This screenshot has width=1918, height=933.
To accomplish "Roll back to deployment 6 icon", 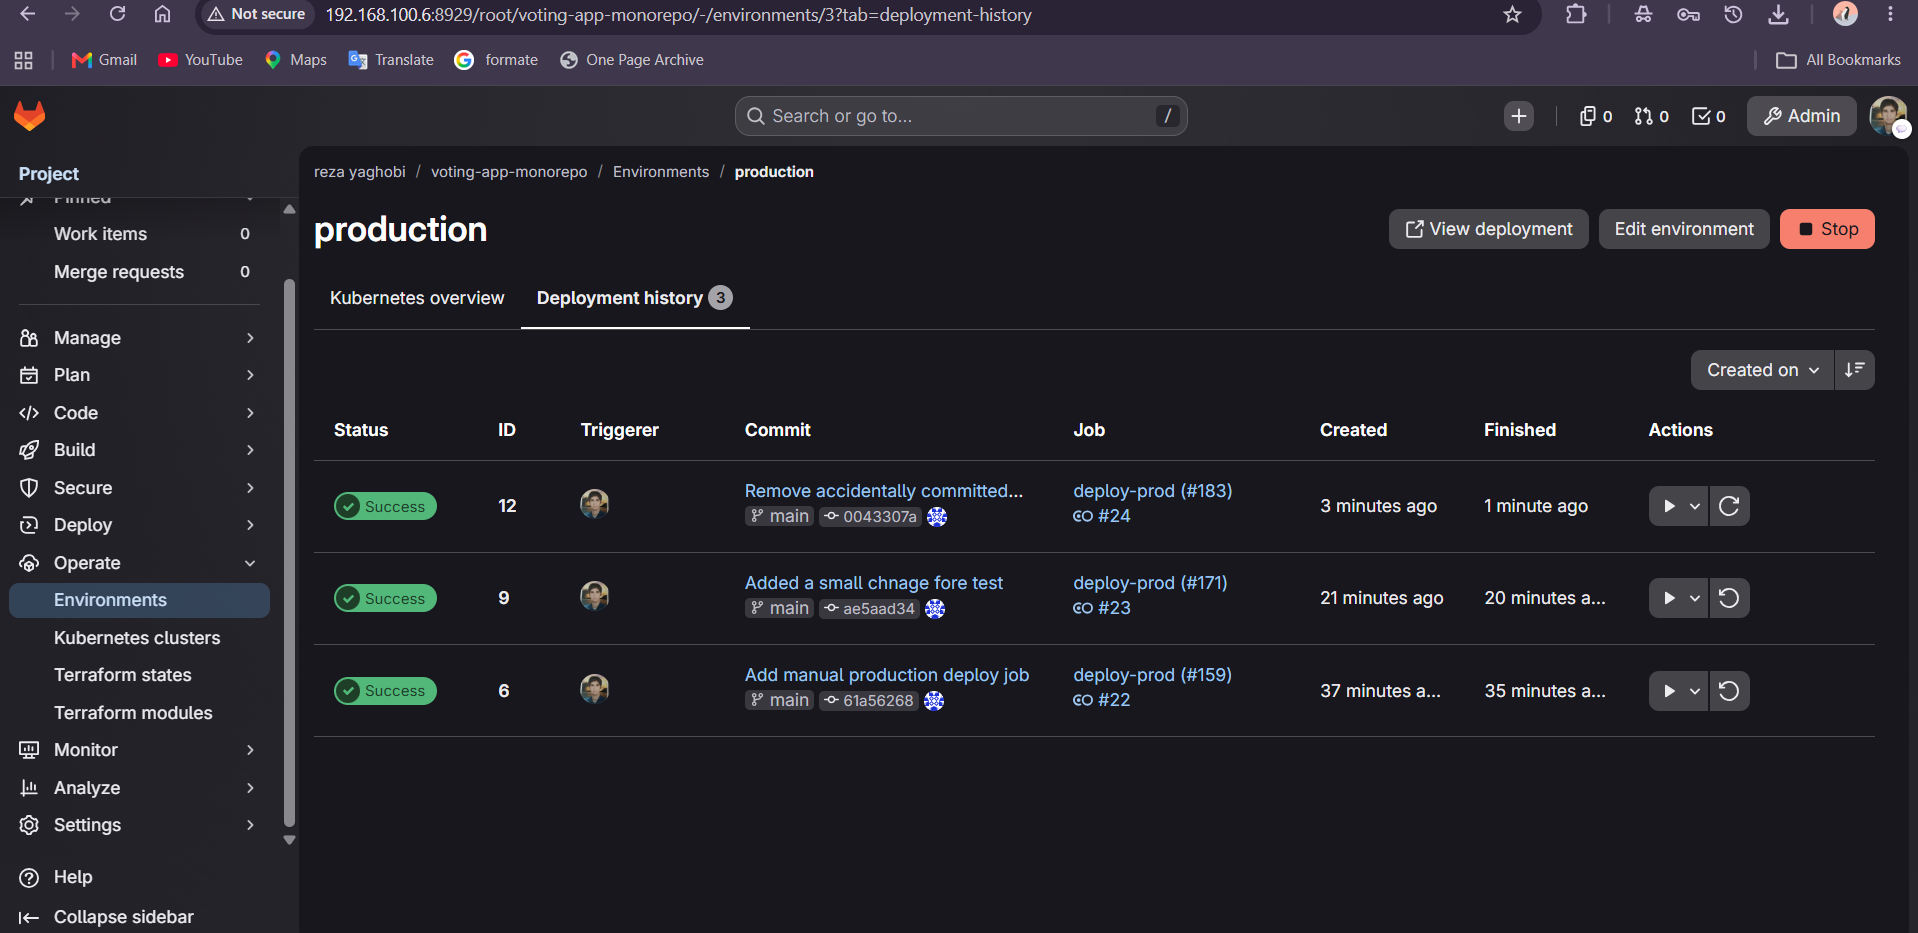I will pyautogui.click(x=1729, y=691).
